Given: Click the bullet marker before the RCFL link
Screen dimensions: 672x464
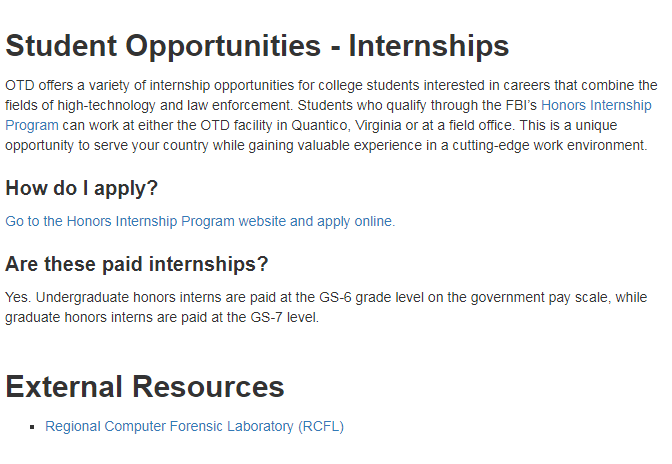Looking at the screenshot, I should (35, 427).
